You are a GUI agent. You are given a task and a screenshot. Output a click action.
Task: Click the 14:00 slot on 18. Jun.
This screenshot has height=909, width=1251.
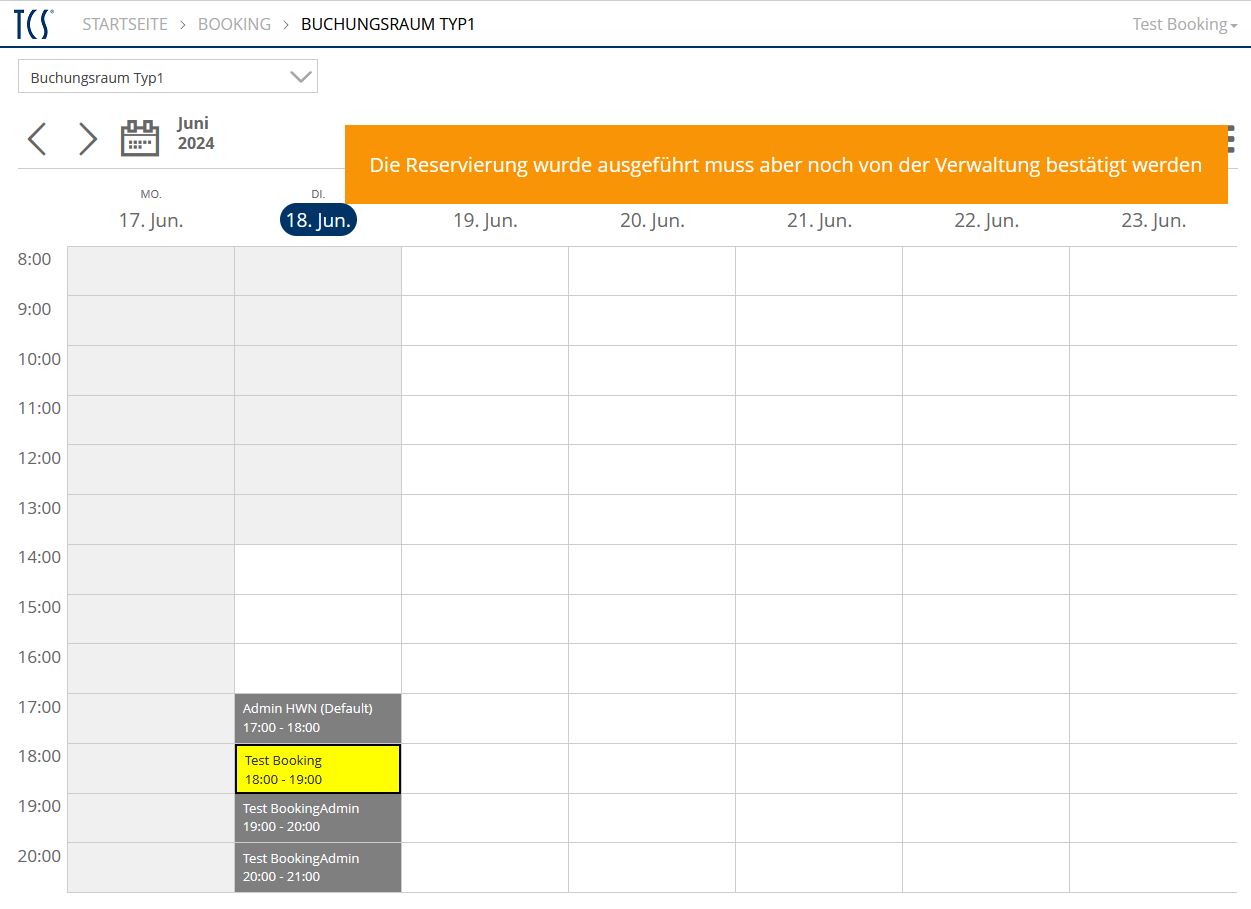click(x=318, y=569)
